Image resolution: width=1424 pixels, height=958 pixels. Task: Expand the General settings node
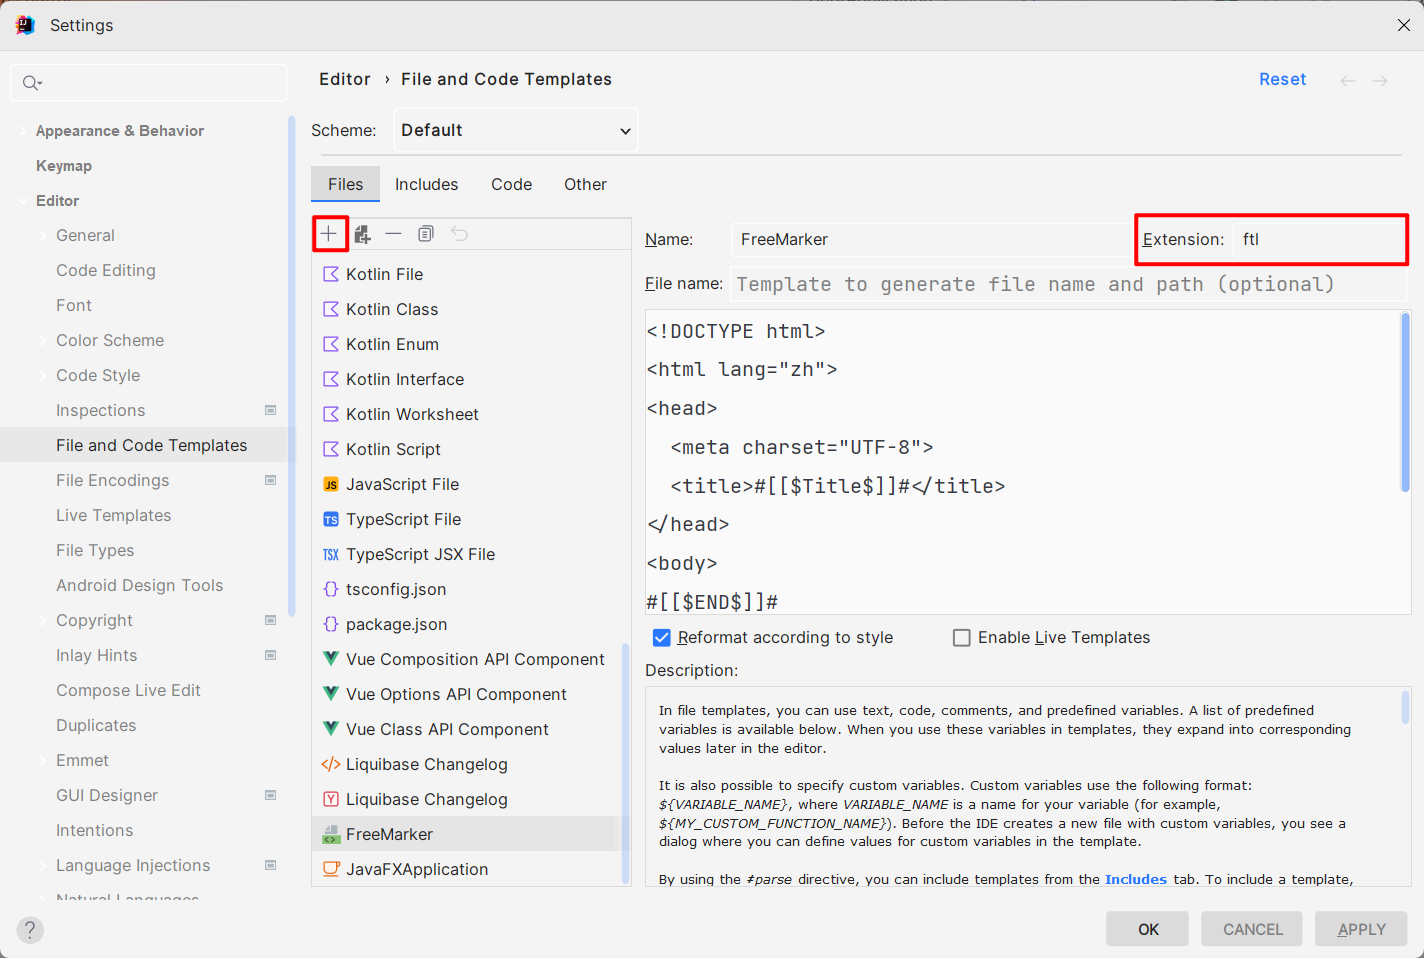pyautogui.click(x=43, y=236)
